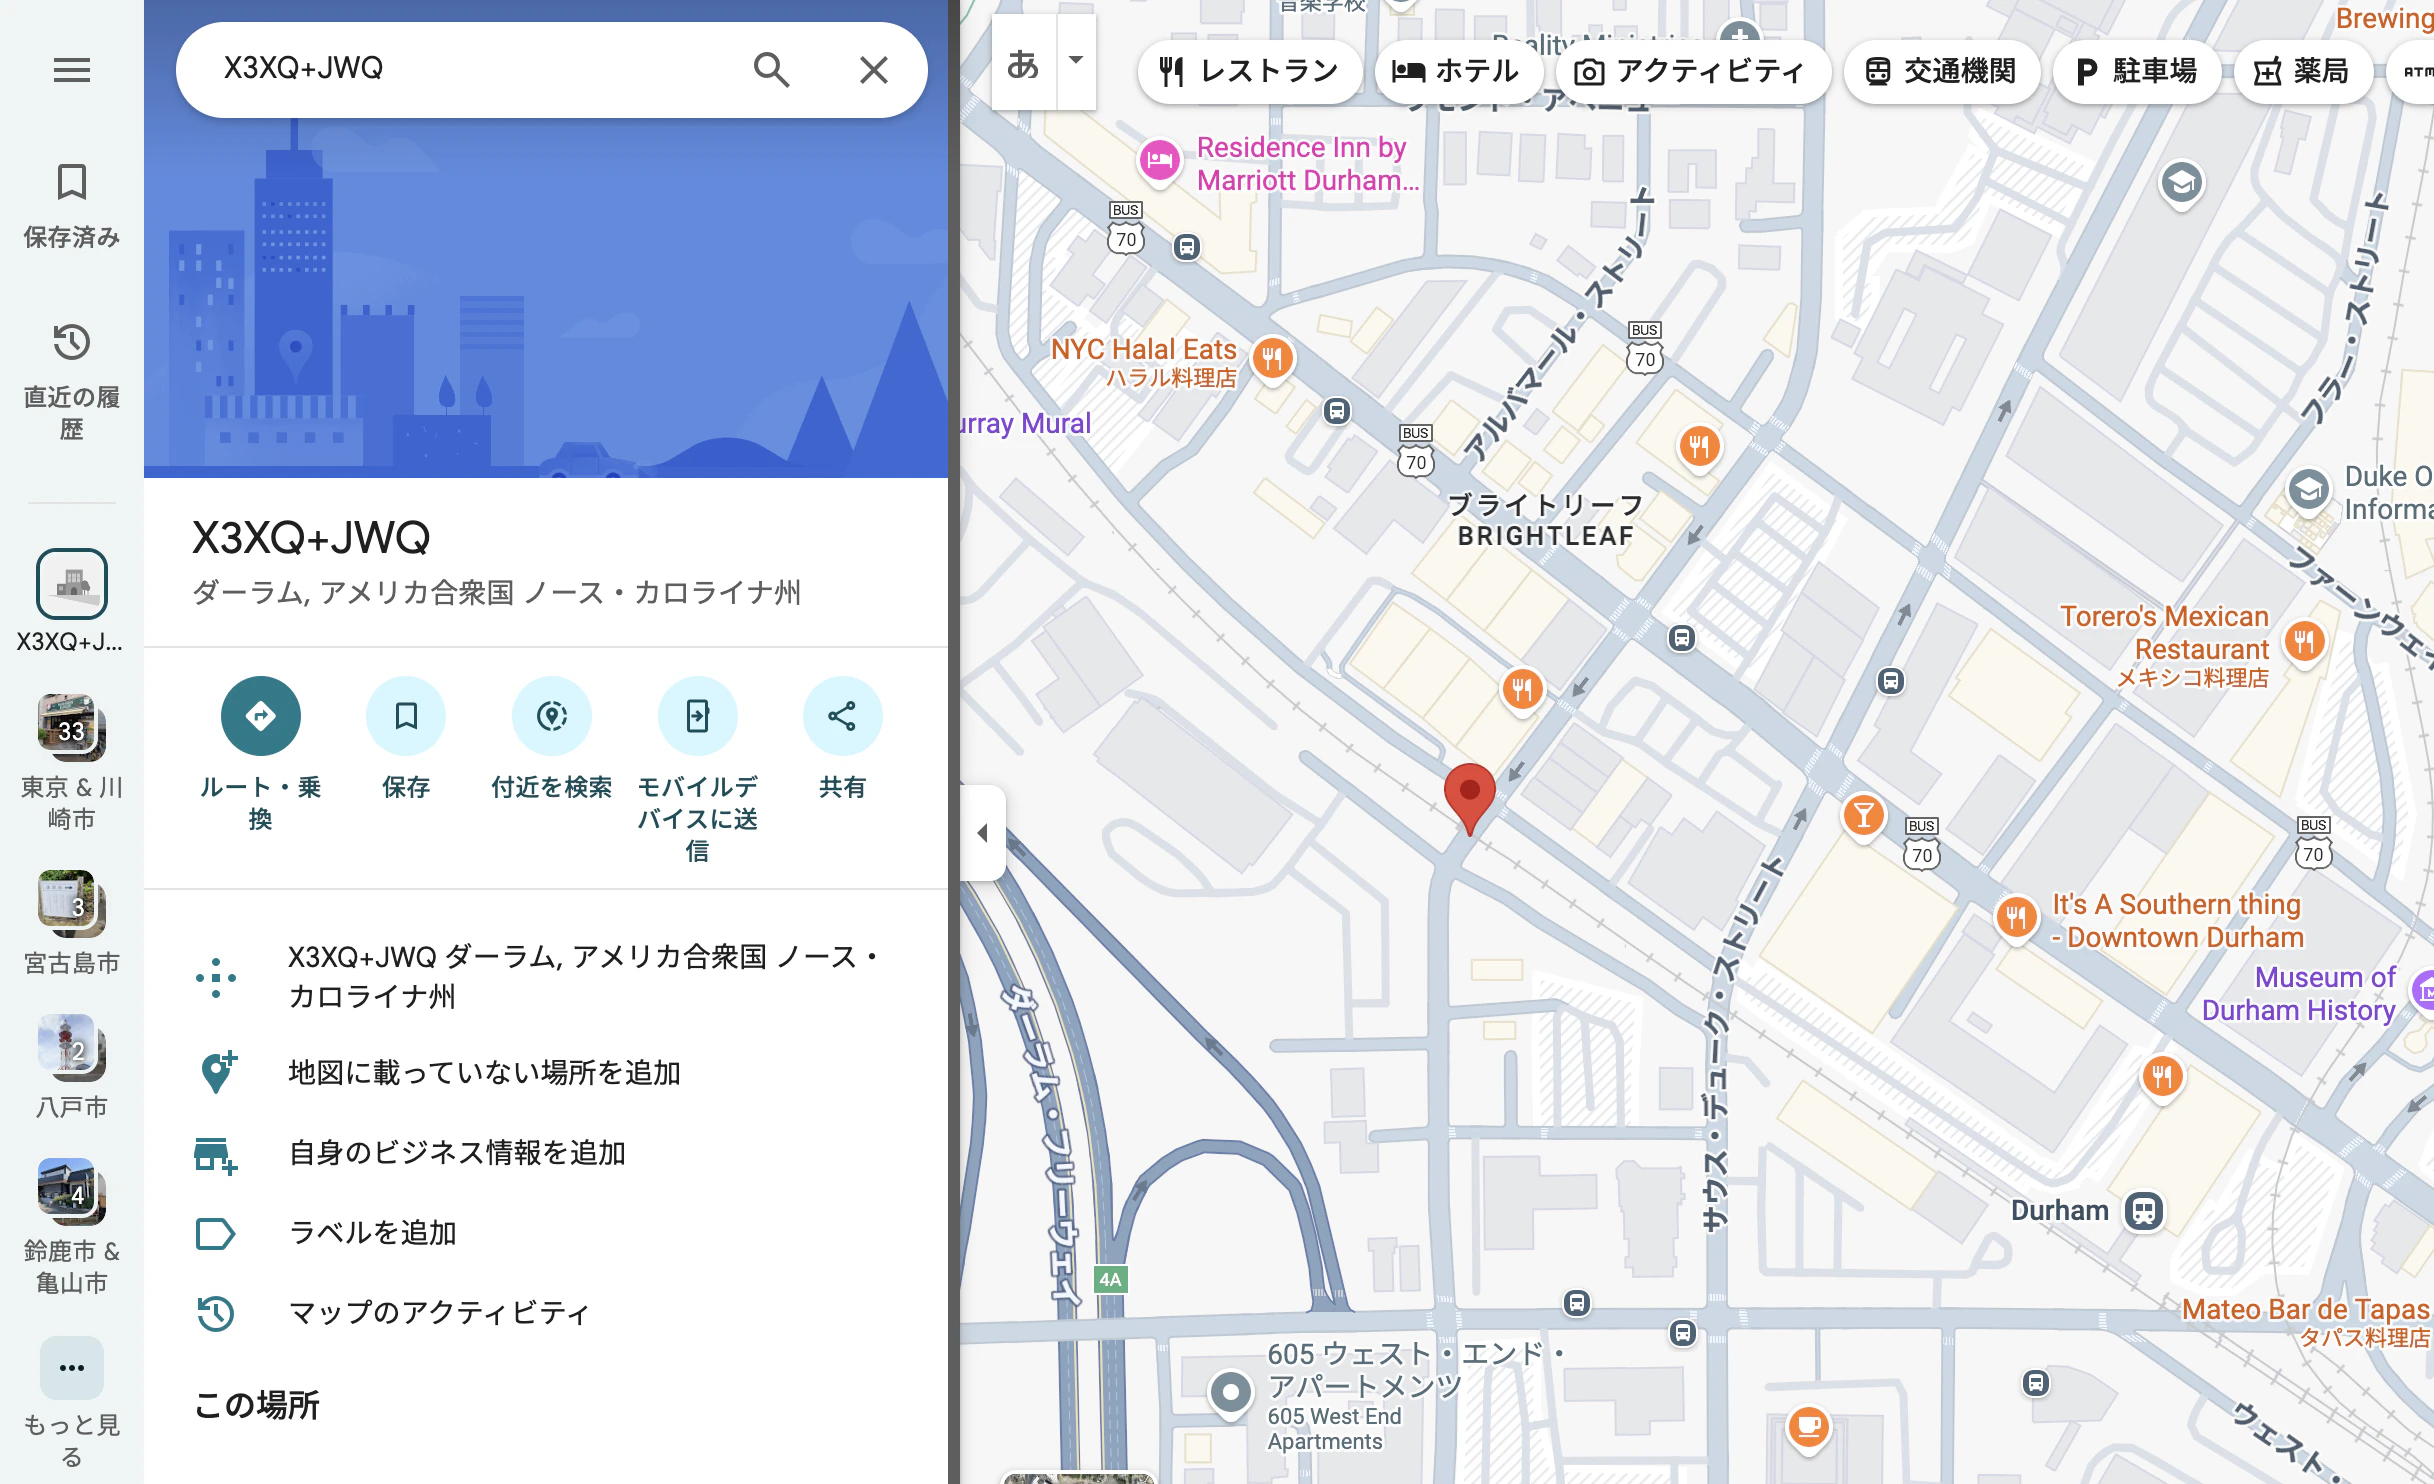Open the input method language dropdown arrow
Image resolution: width=2434 pixels, height=1484 pixels.
coord(1076,62)
